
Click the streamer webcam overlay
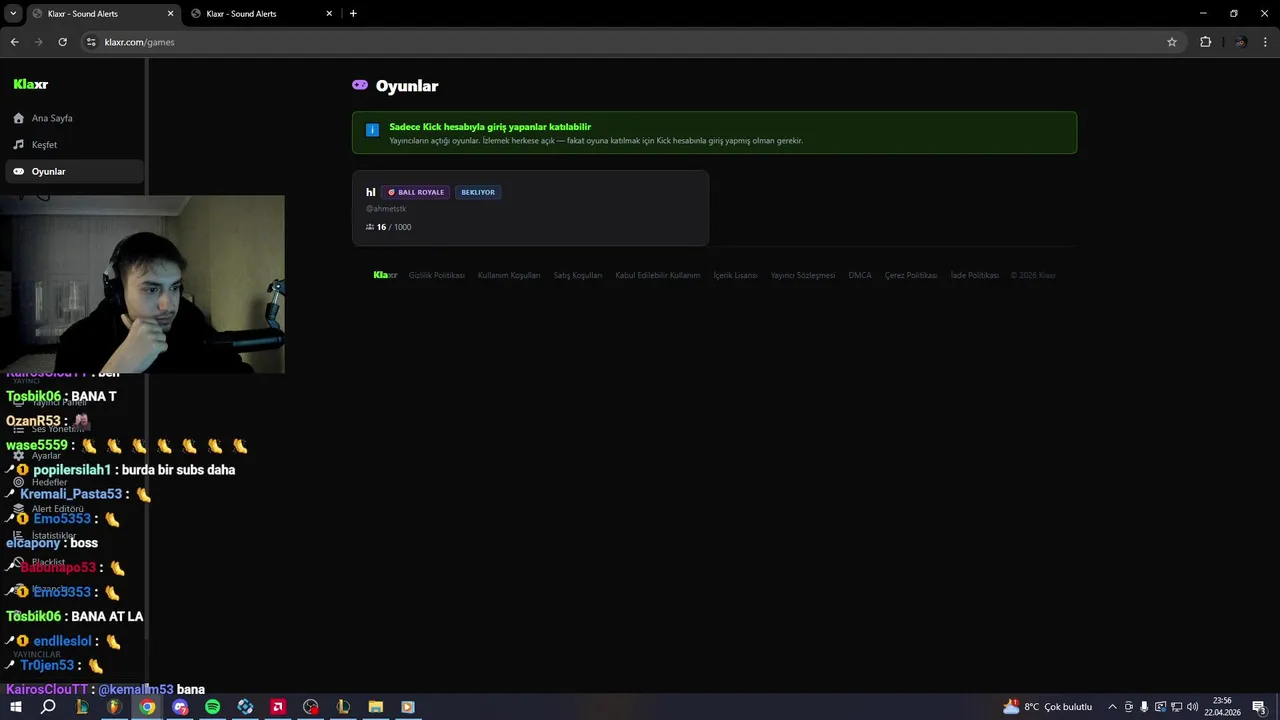(x=142, y=284)
